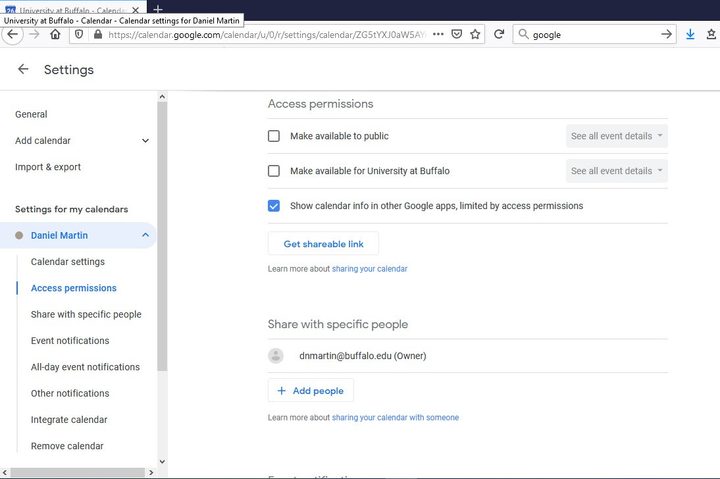Screen dimensions: 720x479
Task: Open public See all event details dropdown
Action: (617, 136)
